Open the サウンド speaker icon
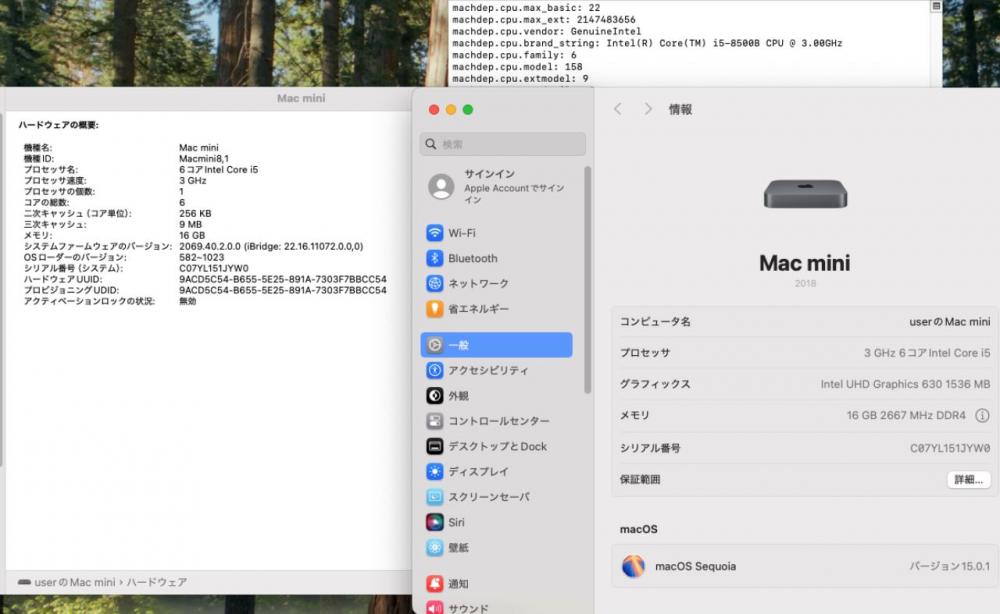1000x614 pixels. pyautogui.click(x=434, y=608)
